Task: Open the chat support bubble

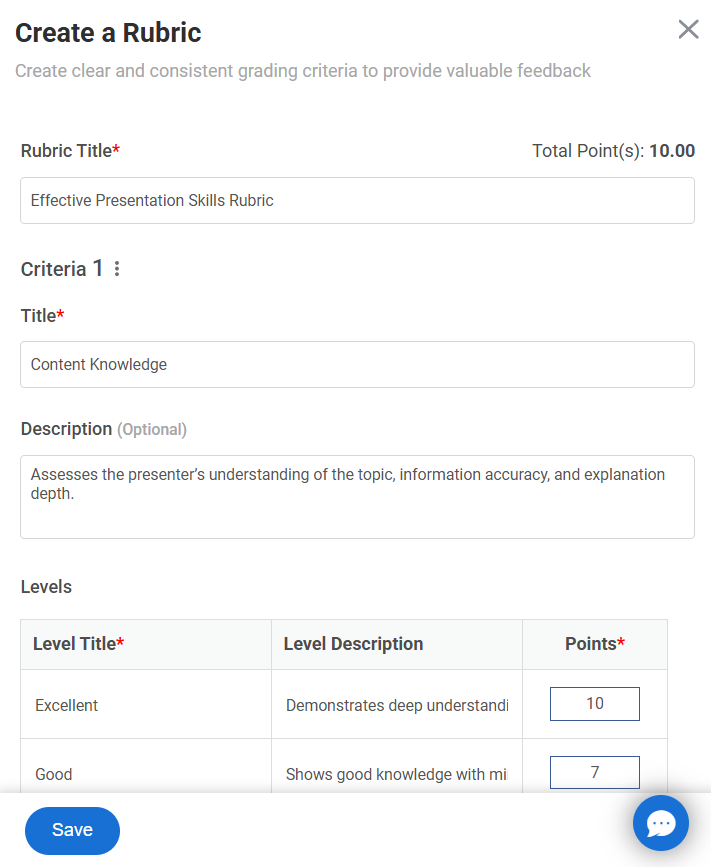Action: 660,823
